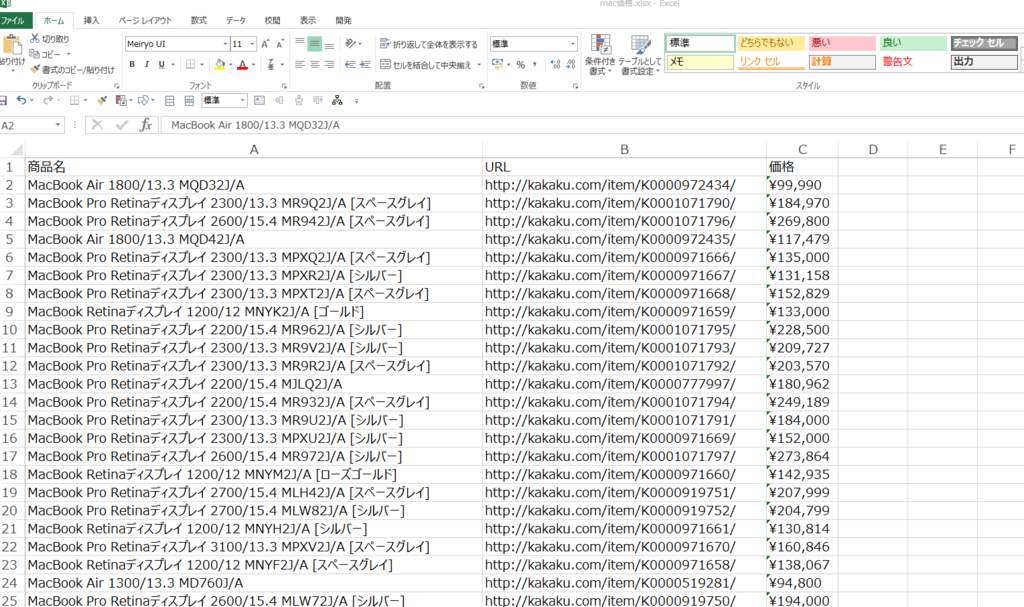Open the font size 11 dropdown
This screenshot has height=607, width=1024.
point(252,44)
